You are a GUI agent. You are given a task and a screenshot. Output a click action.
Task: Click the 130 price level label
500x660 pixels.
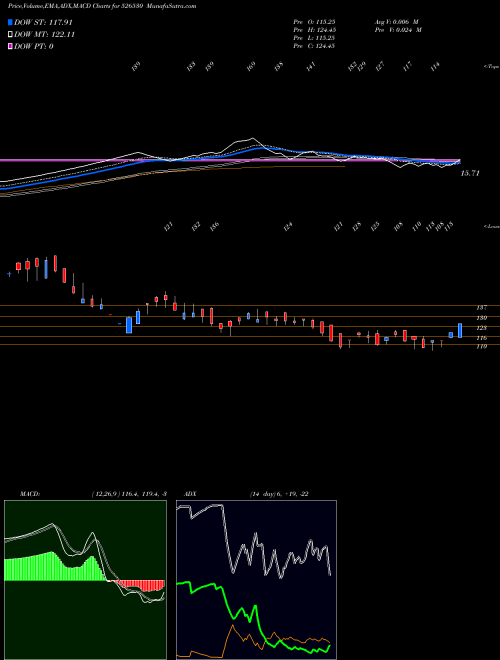click(x=482, y=318)
